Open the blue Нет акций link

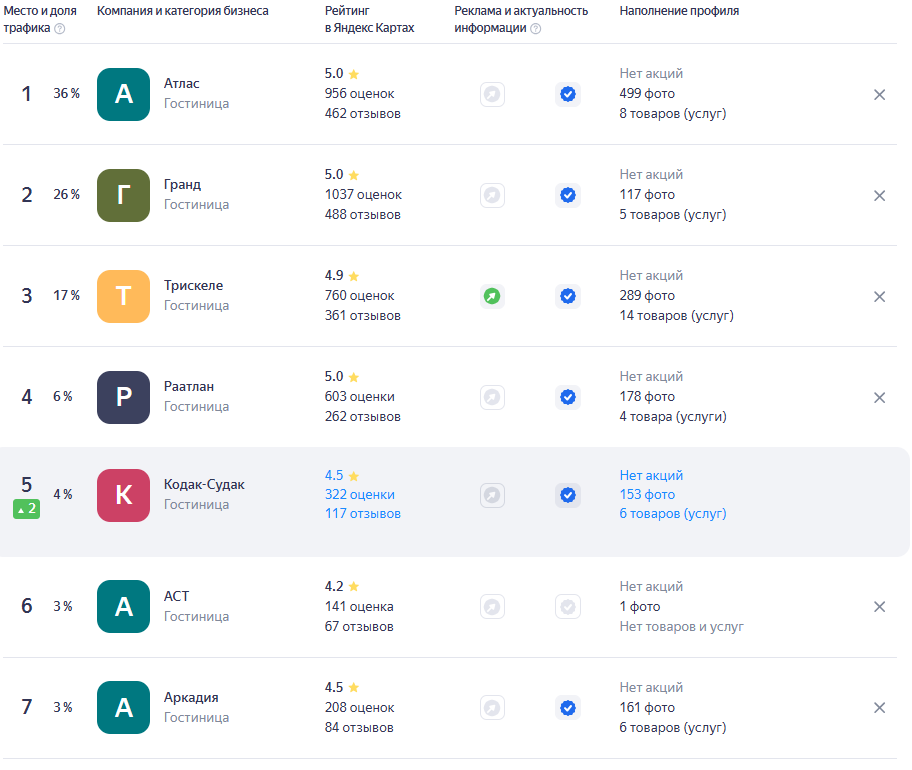pyautogui.click(x=651, y=476)
